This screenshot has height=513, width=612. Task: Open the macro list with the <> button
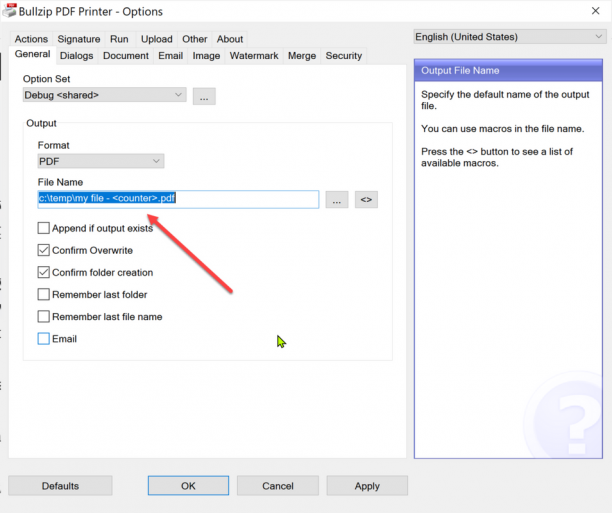[366, 200]
